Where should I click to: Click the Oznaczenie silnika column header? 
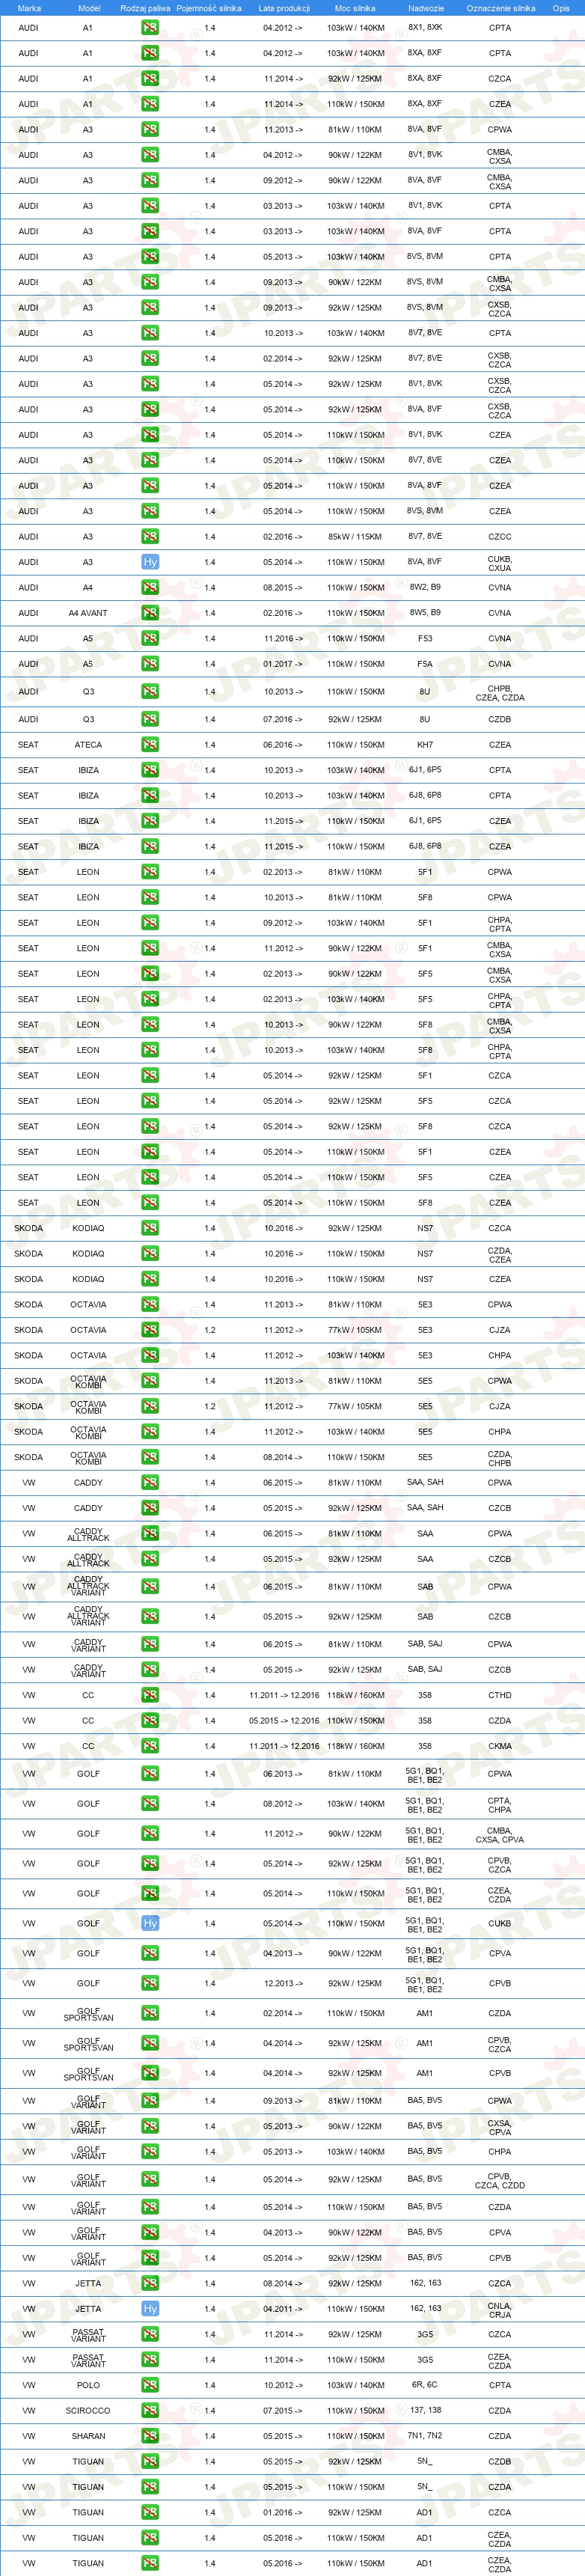pyautogui.click(x=501, y=8)
